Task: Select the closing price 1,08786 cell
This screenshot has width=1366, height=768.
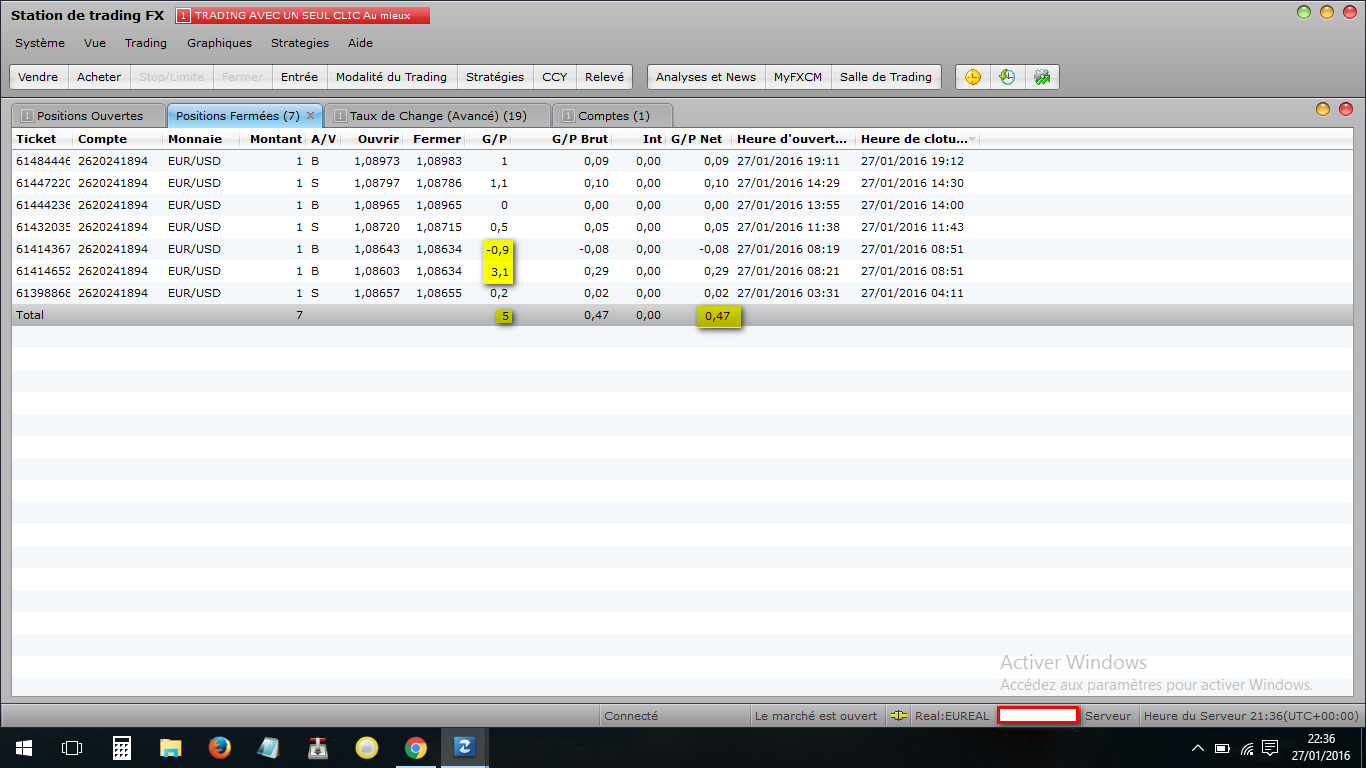Action: click(x=439, y=183)
